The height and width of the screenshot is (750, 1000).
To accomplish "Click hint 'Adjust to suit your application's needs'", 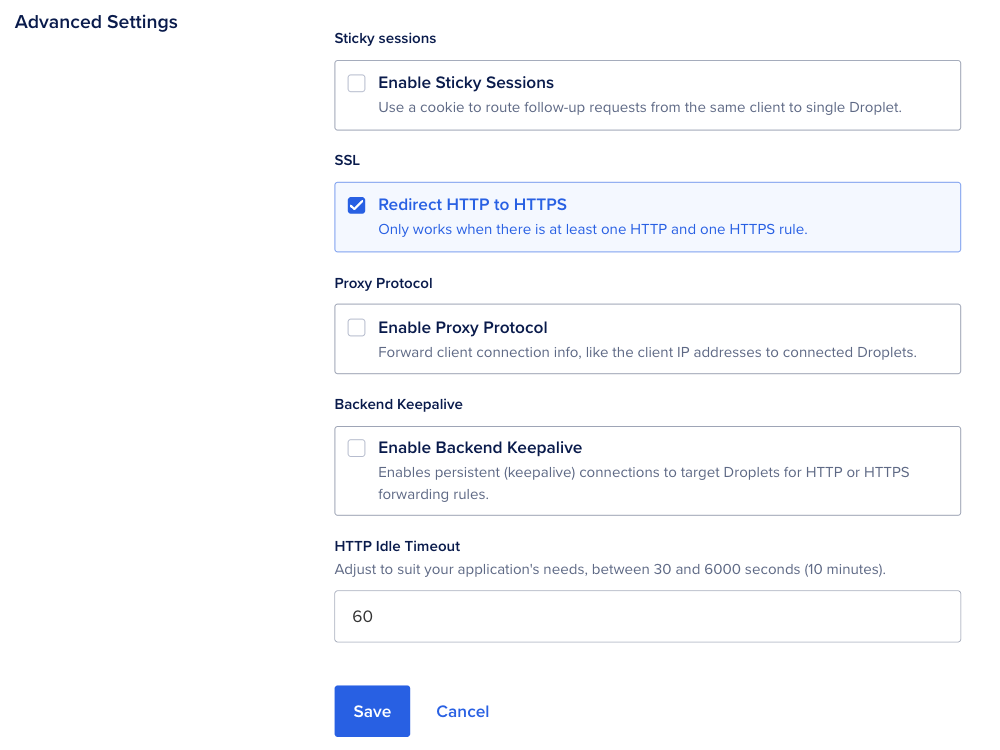I will pyautogui.click(x=610, y=569).
